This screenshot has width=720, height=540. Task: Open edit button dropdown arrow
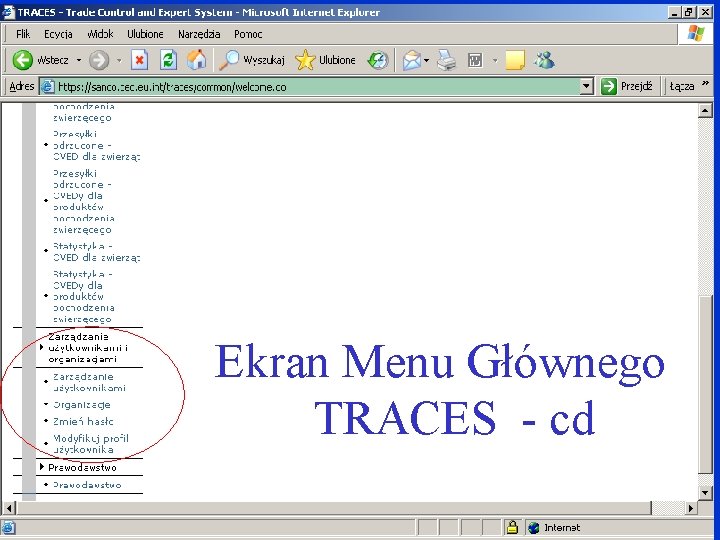coord(495,60)
